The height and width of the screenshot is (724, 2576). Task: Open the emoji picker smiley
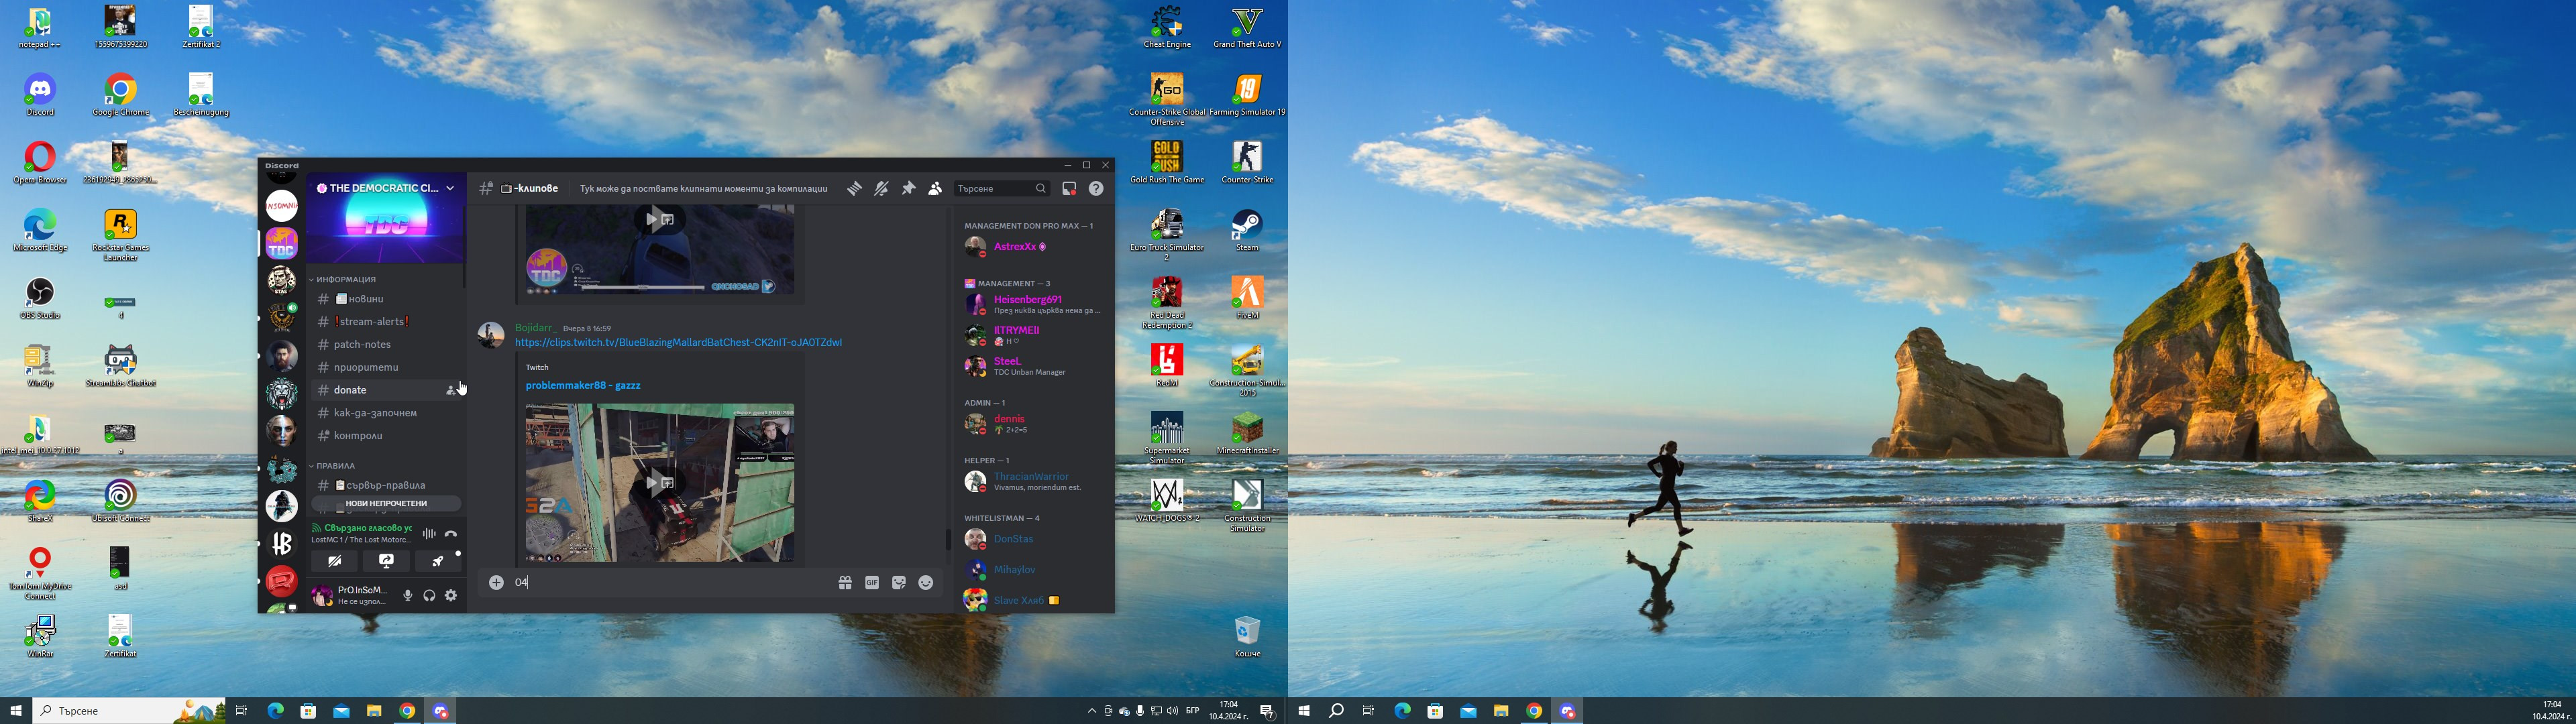point(926,583)
